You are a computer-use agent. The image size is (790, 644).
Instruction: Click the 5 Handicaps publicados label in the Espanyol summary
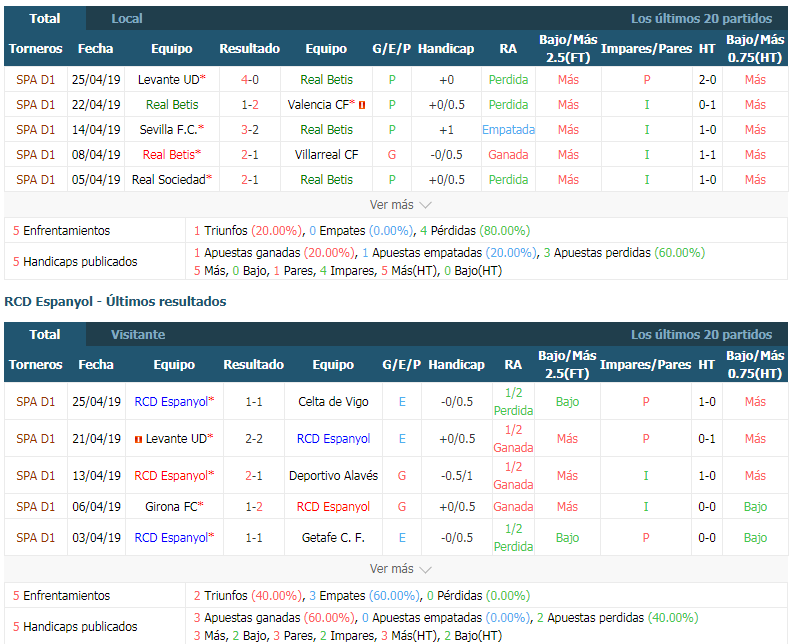pyautogui.click(x=75, y=626)
